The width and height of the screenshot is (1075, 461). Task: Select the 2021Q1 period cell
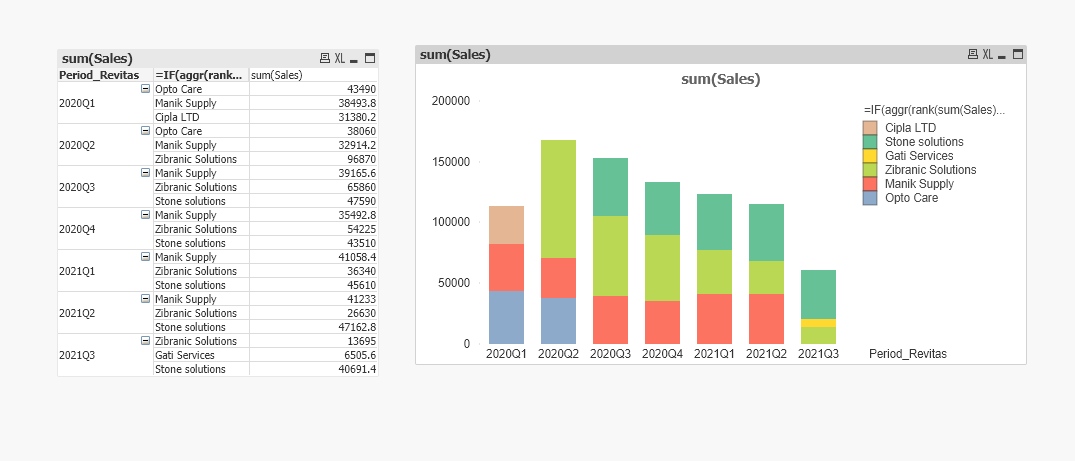(106, 270)
